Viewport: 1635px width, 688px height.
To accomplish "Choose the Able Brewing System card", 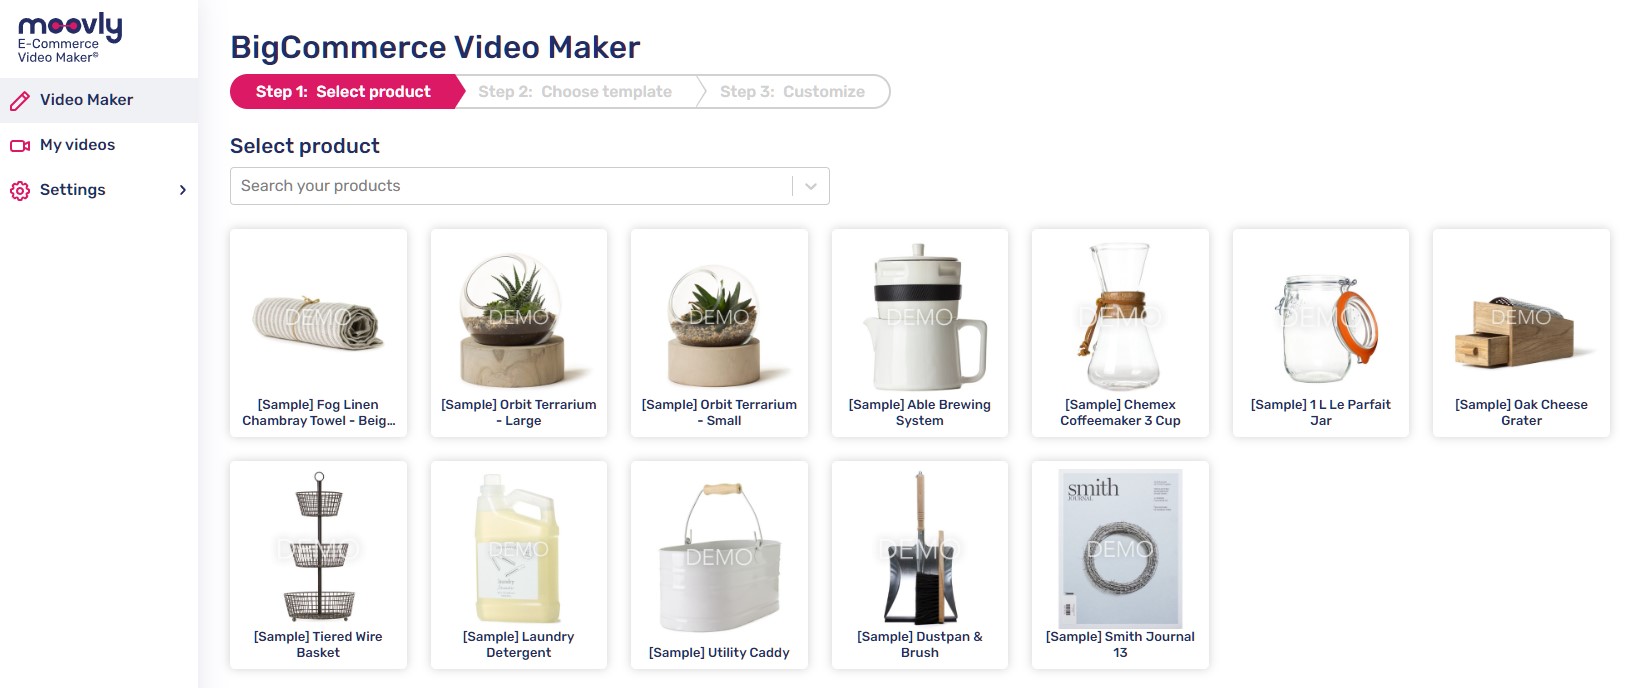I will click(x=920, y=333).
